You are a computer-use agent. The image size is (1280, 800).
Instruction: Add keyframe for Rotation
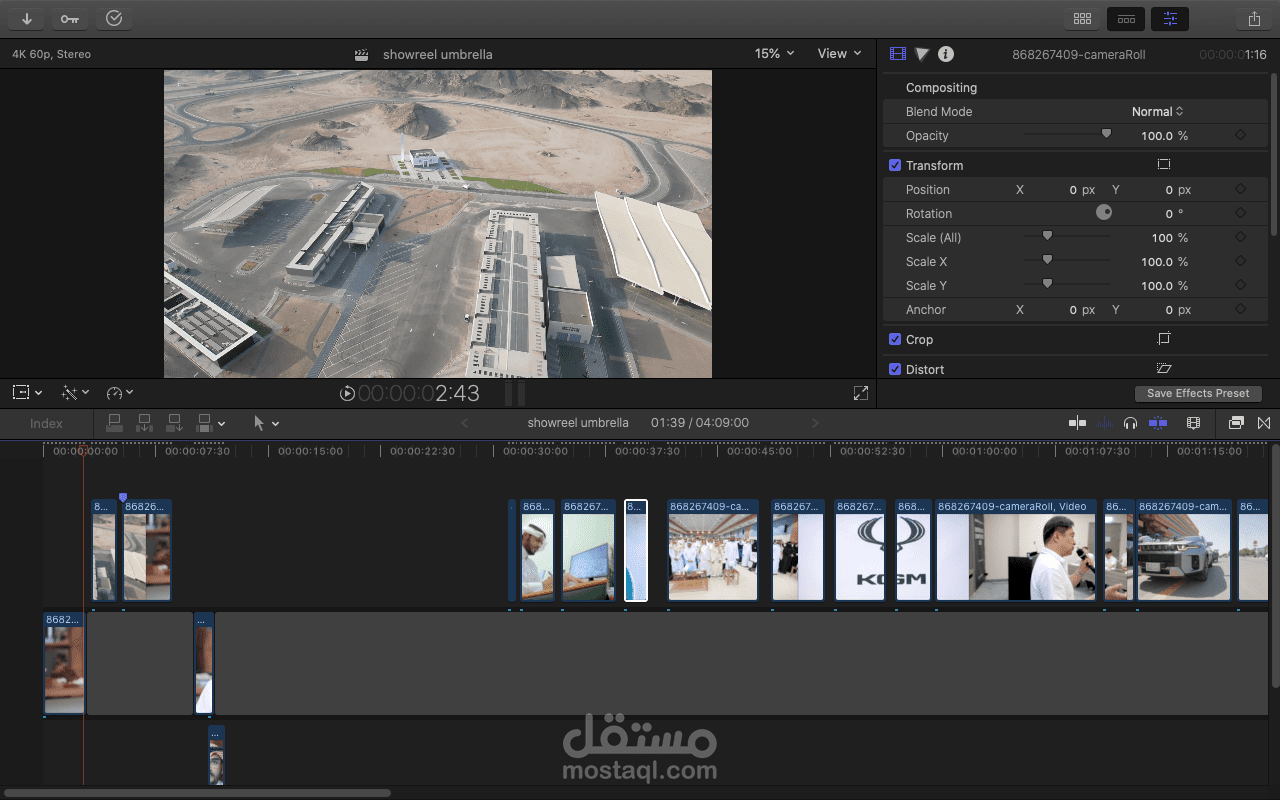pos(1240,213)
